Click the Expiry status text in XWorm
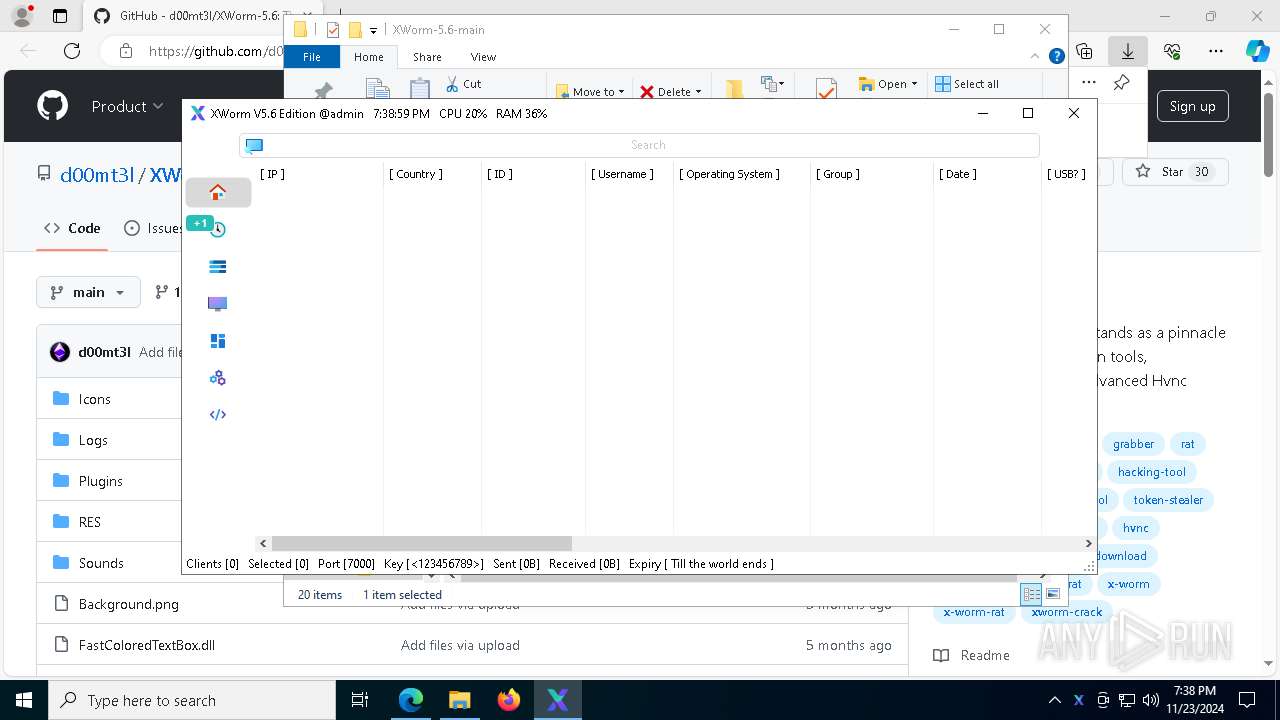 (701, 564)
